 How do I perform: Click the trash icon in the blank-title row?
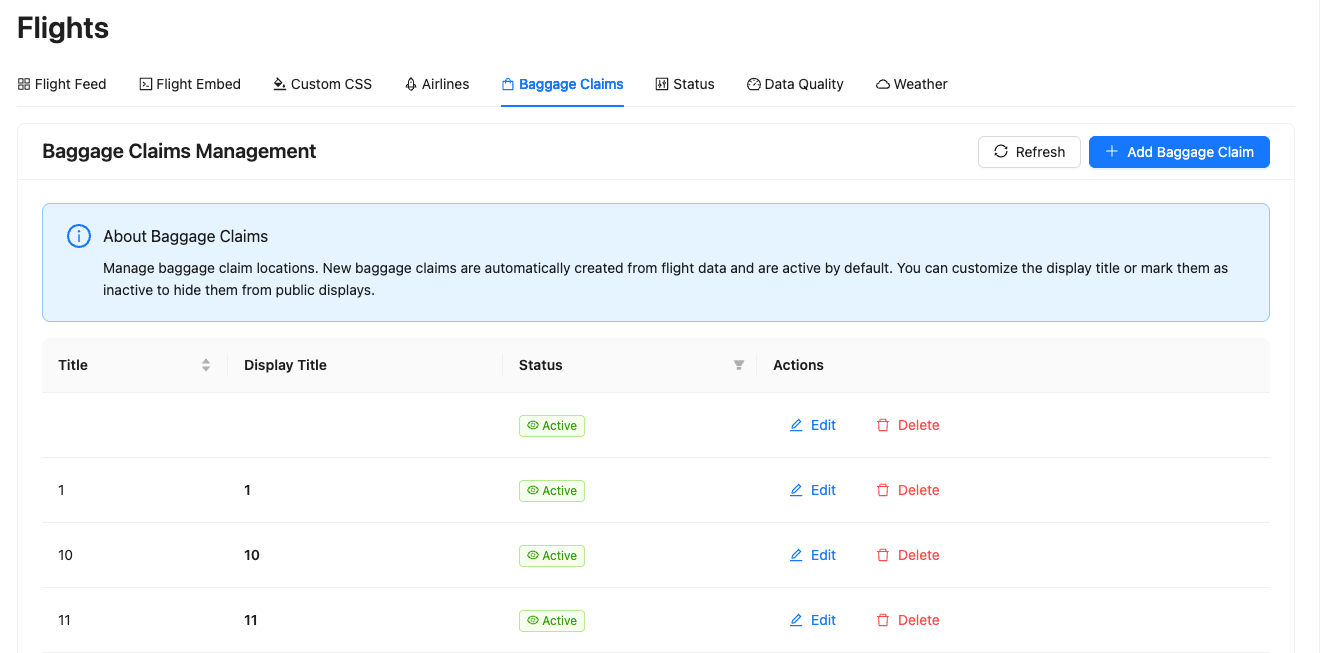[x=883, y=425]
